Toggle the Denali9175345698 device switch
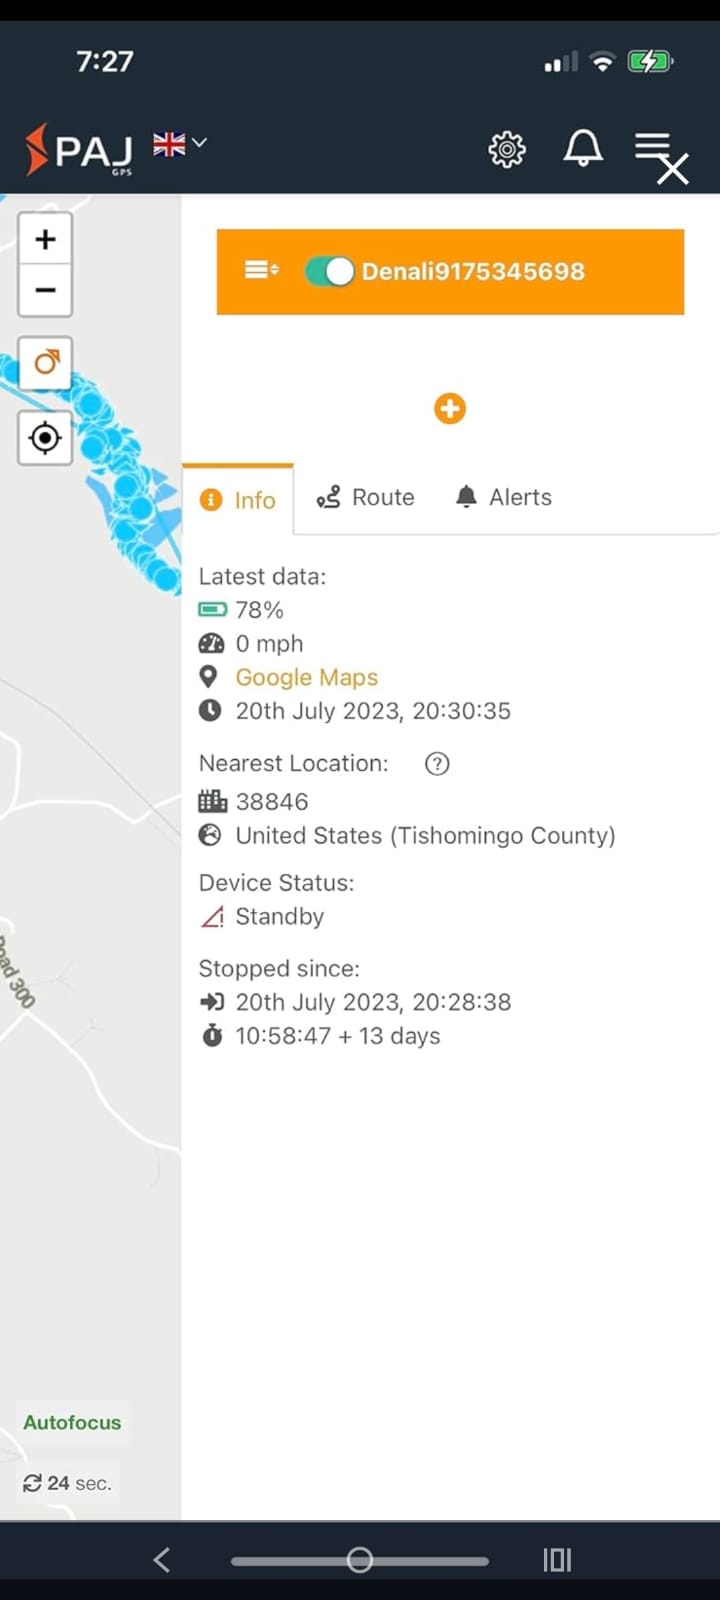Screen dimensions: 720x1600 tap(330, 271)
